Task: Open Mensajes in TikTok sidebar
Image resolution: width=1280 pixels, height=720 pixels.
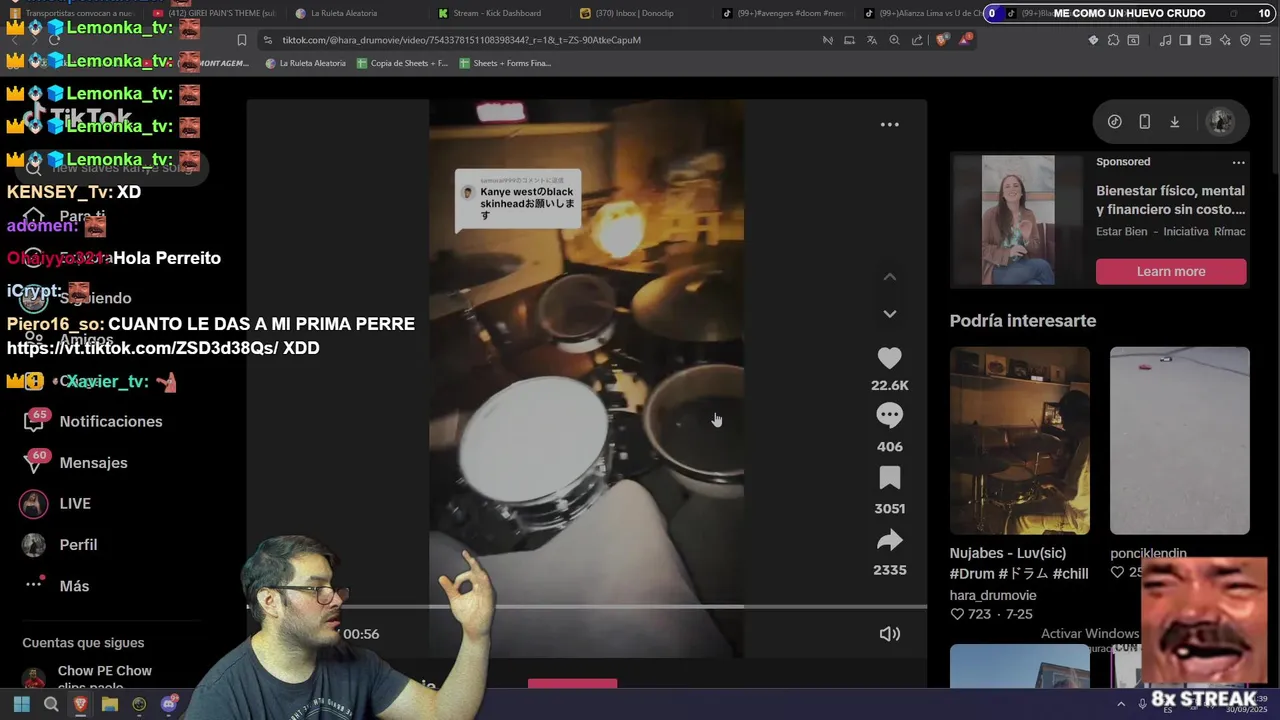Action: (76, 463)
